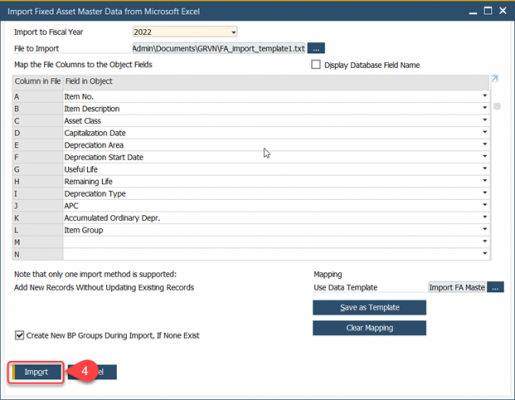The width and height of the screenshot is (515, 400).
Task: Click the Clear Mapping button
Action: click(x=369, y=328)
